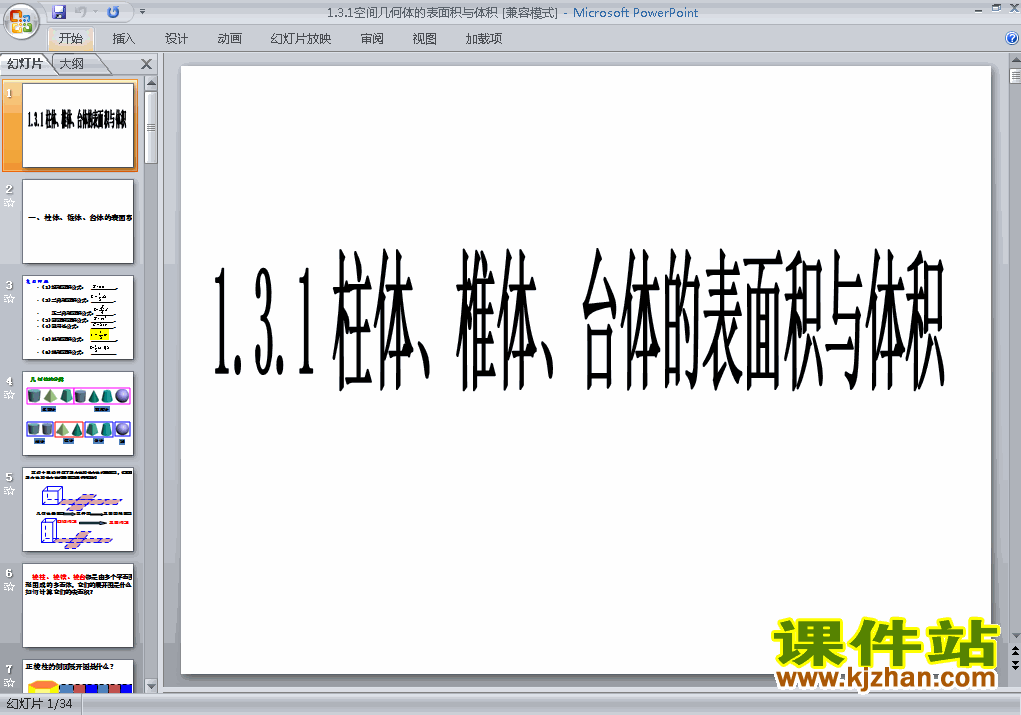This screenshot has height=715, width=1021.
Task: Select the 幻灯片 pane tab
Action: pyautogui.click(x=25, y=64)
